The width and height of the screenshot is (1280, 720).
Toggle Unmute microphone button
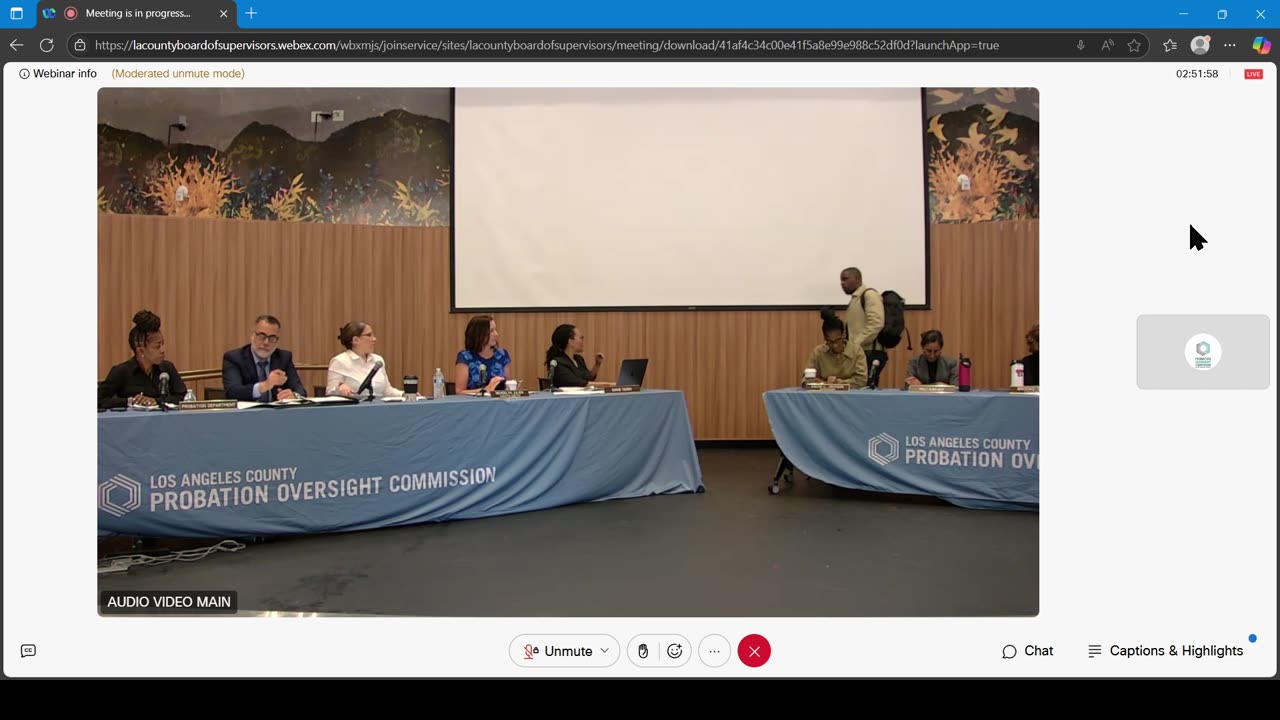point(559,651)
